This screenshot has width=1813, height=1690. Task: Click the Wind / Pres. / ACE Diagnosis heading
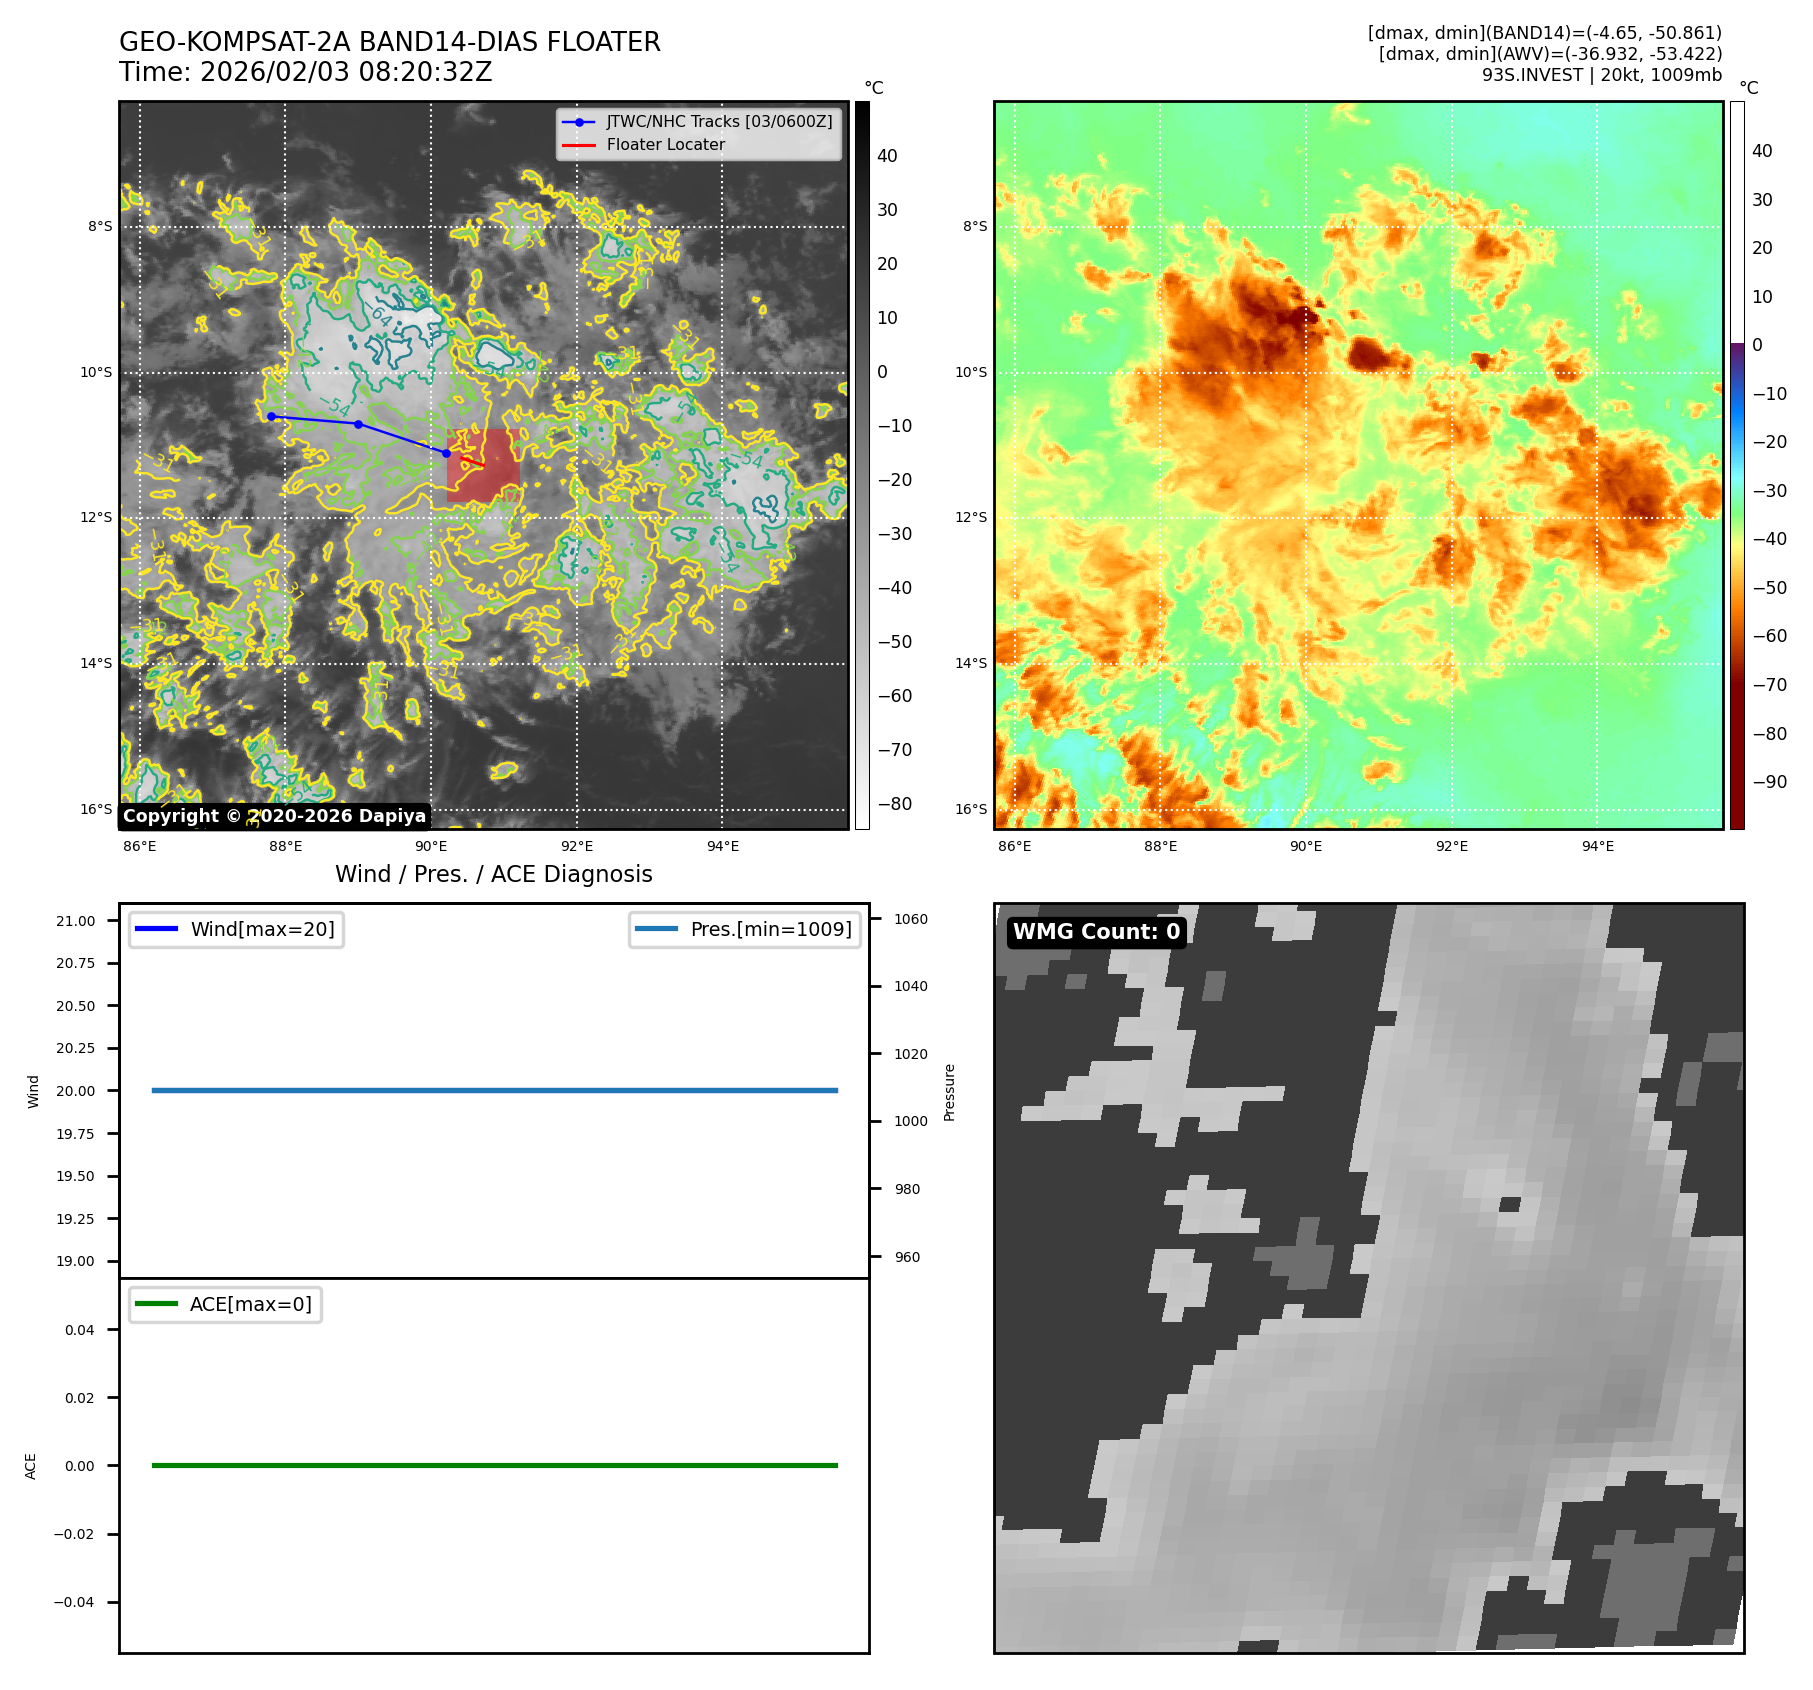(493, 874)
